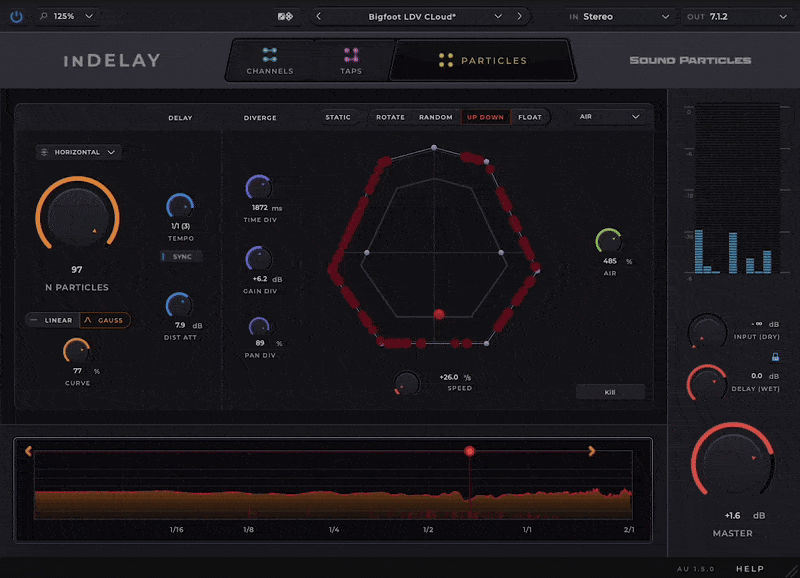Go to the previous preset arrow
This screenshot has height=578, width=800.
(x=318, y=16)
